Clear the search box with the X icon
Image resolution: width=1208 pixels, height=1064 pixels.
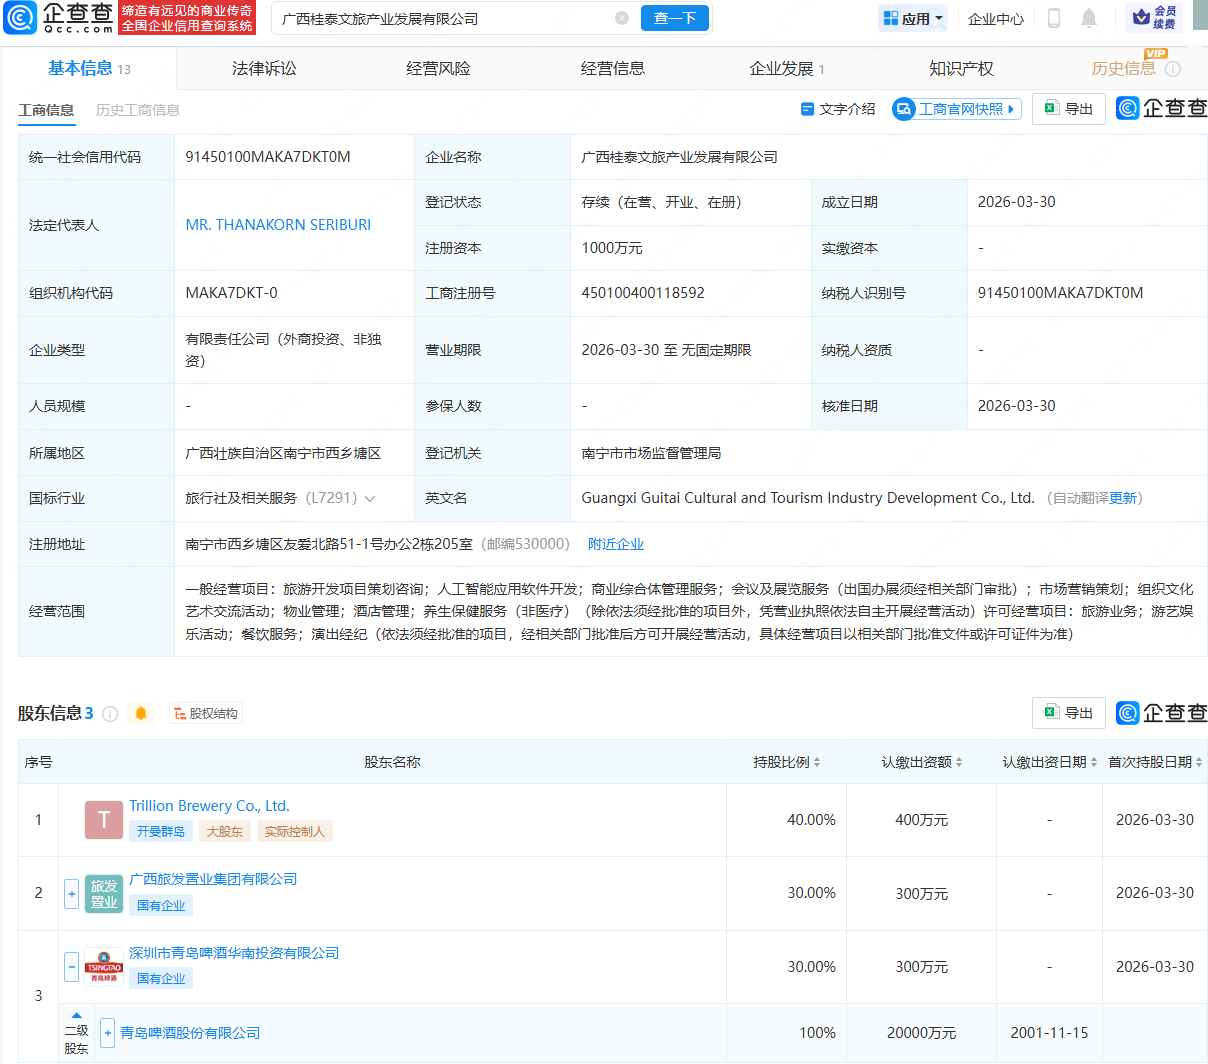(622, 18)
